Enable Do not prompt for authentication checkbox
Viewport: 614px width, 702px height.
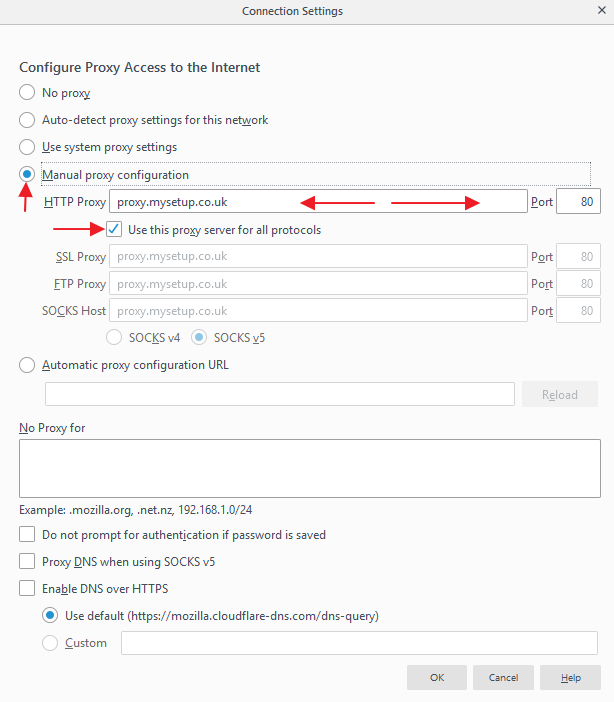(27, 534)
